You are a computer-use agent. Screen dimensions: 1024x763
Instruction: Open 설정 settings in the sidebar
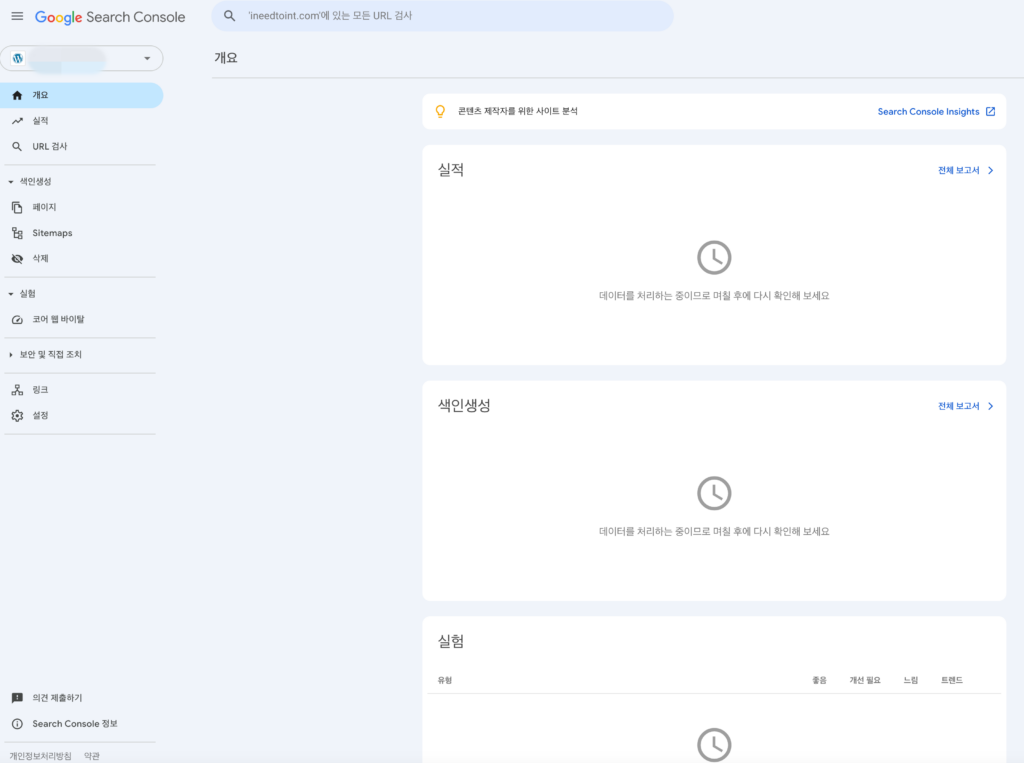pyautogui.click(x=81, y=415)
